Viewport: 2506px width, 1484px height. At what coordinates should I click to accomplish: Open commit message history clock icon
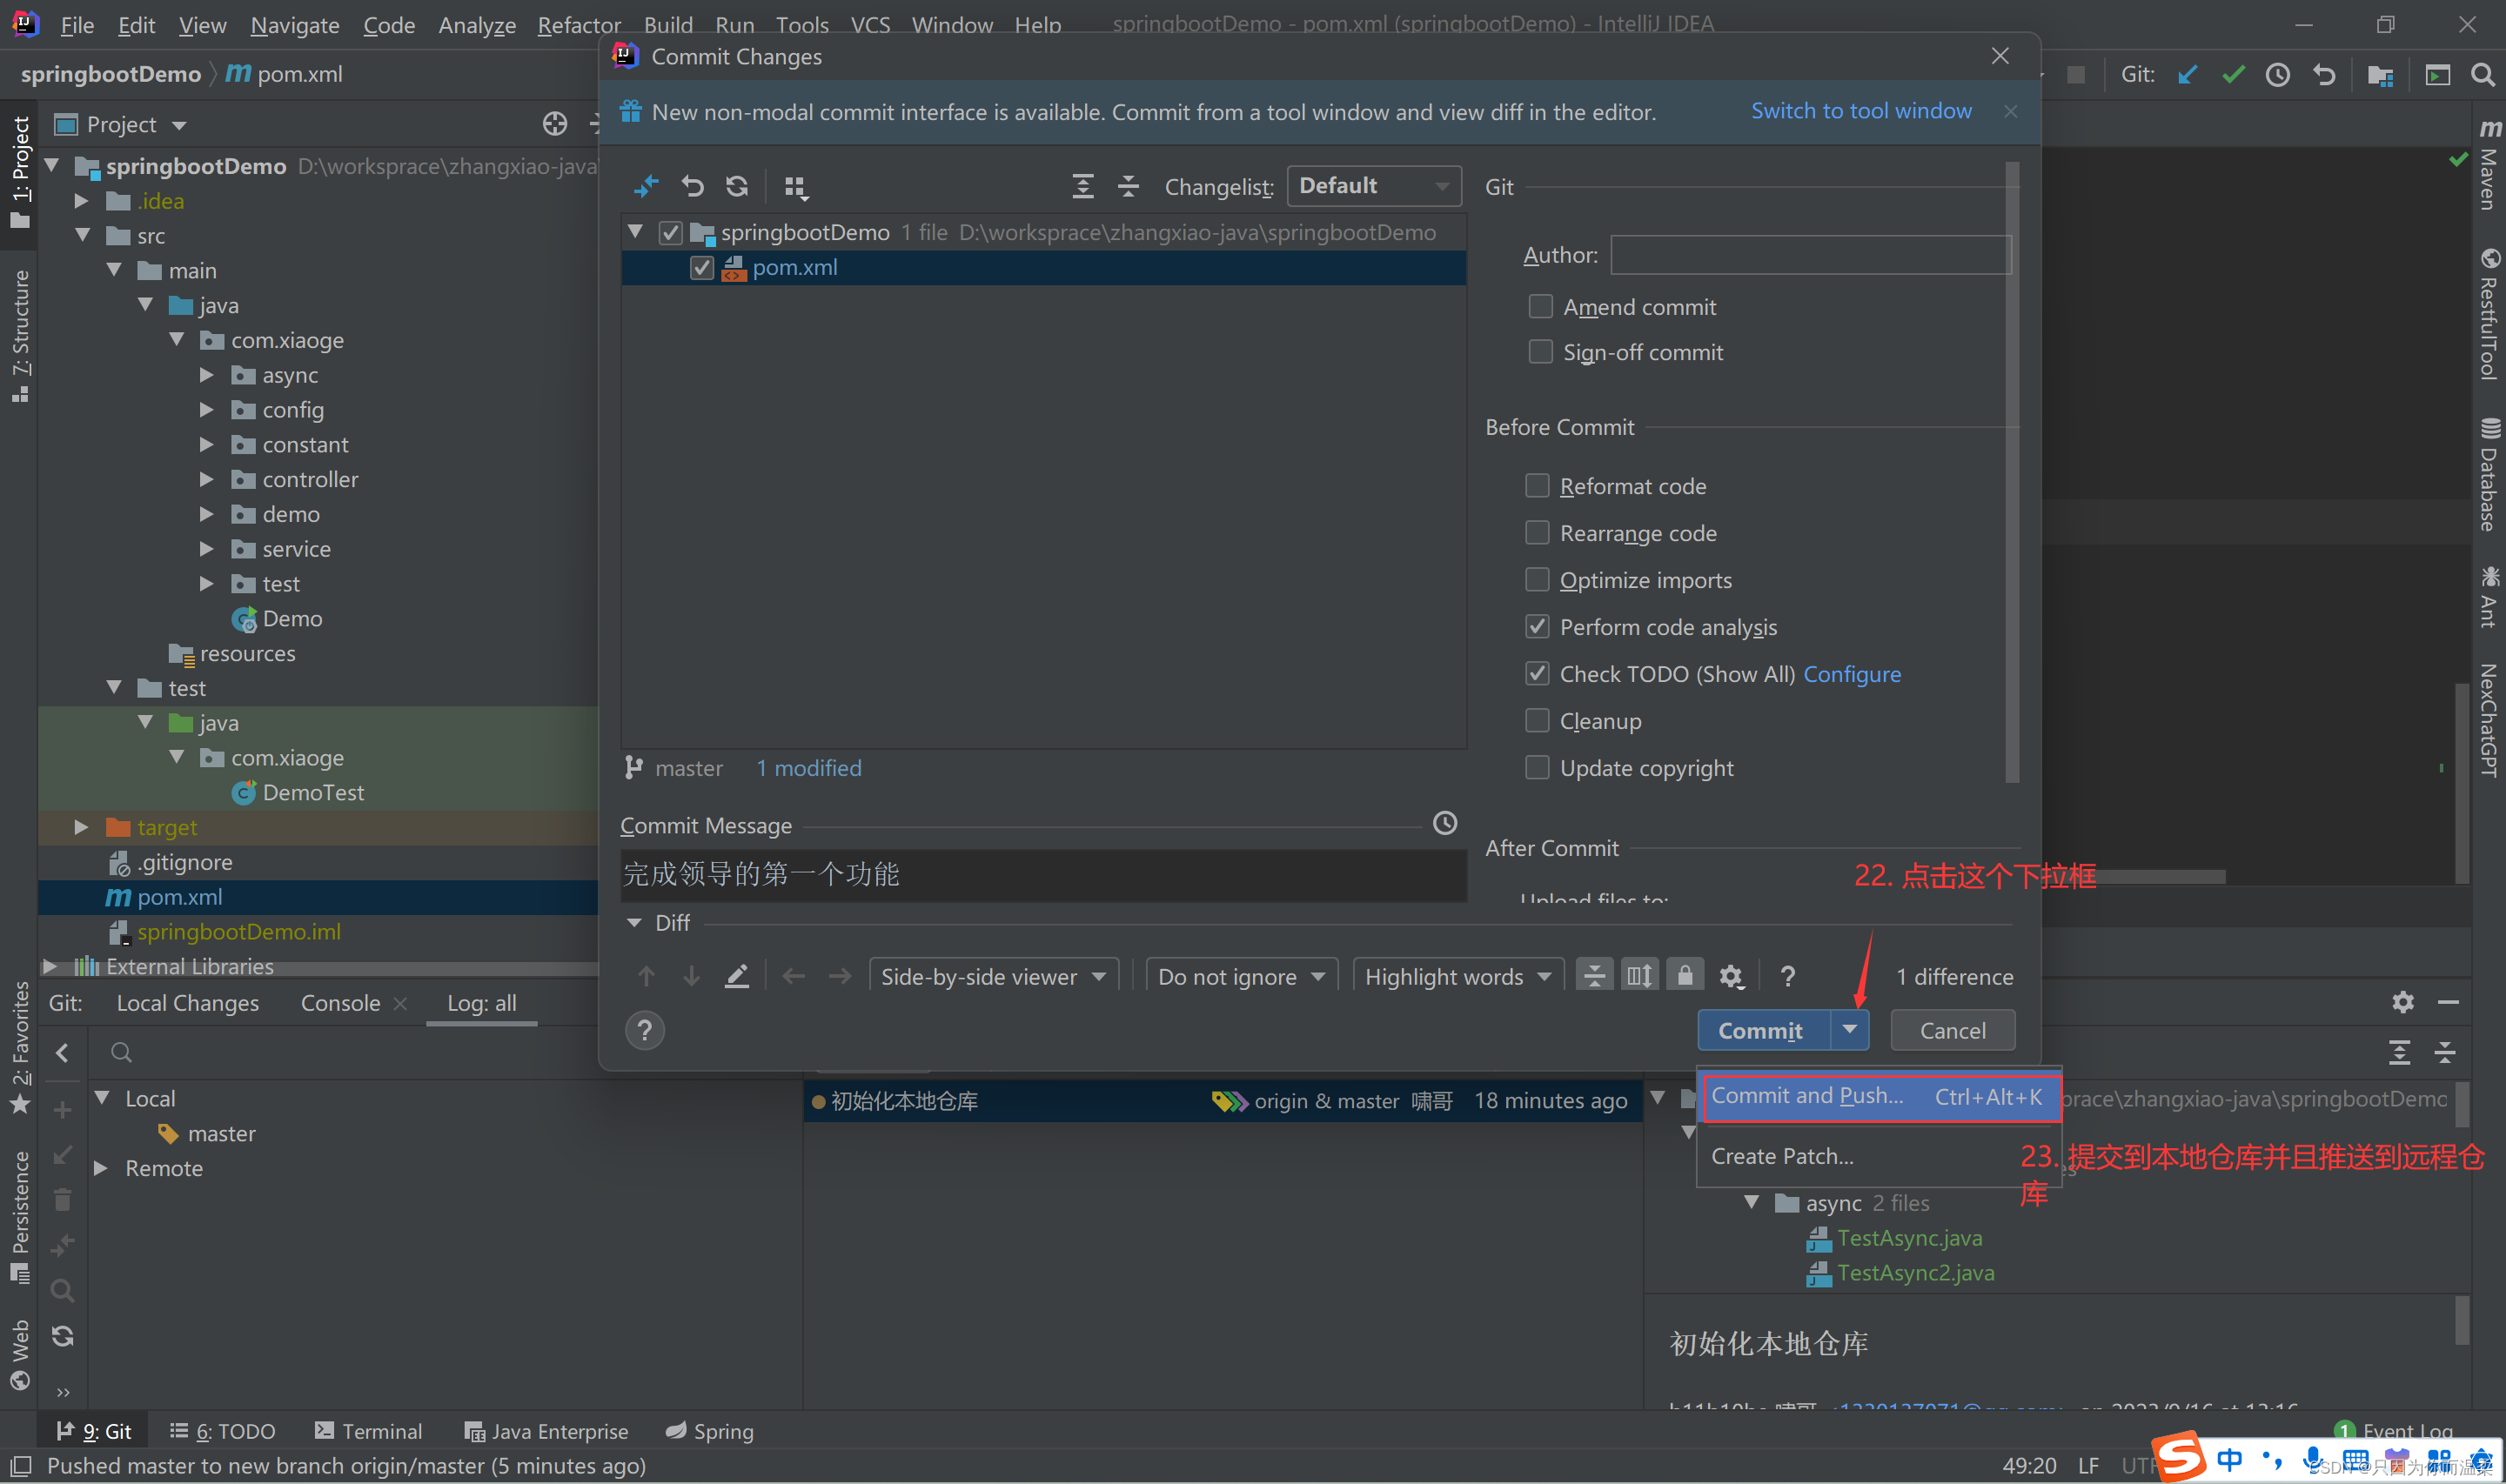coord(1444,823)
